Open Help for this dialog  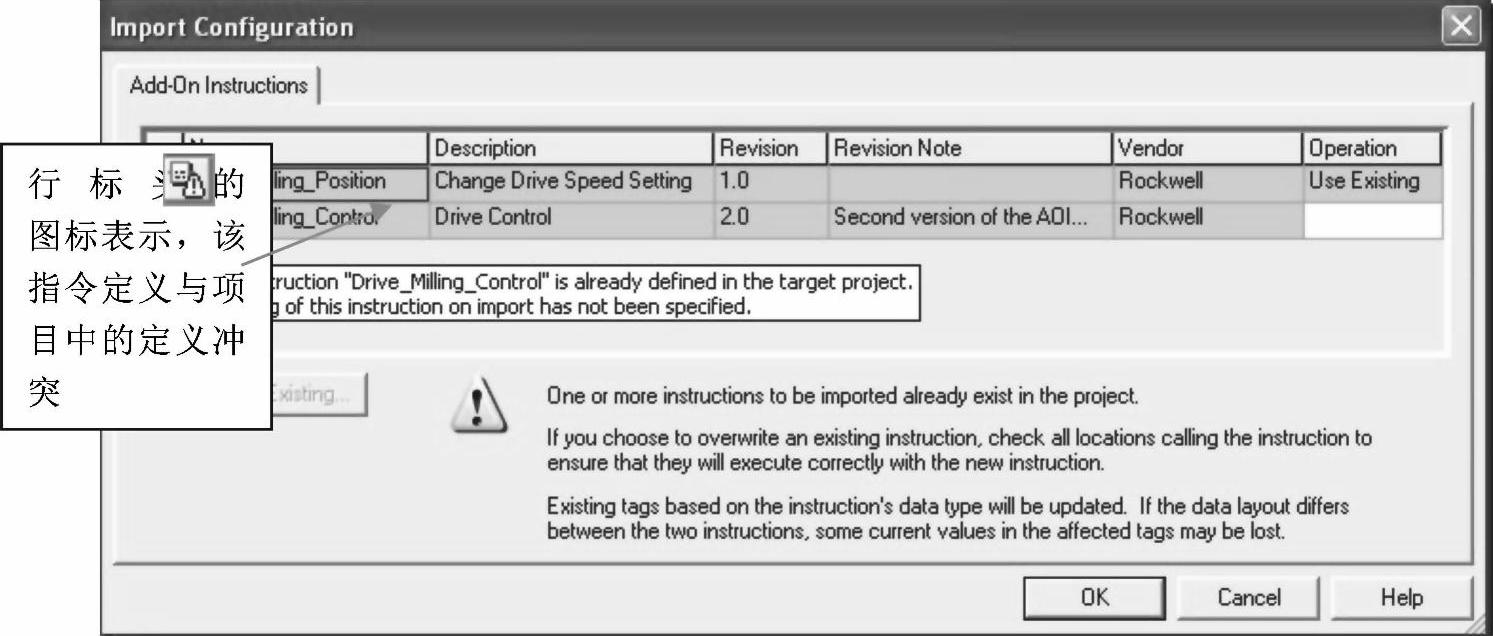point(1401,598)
